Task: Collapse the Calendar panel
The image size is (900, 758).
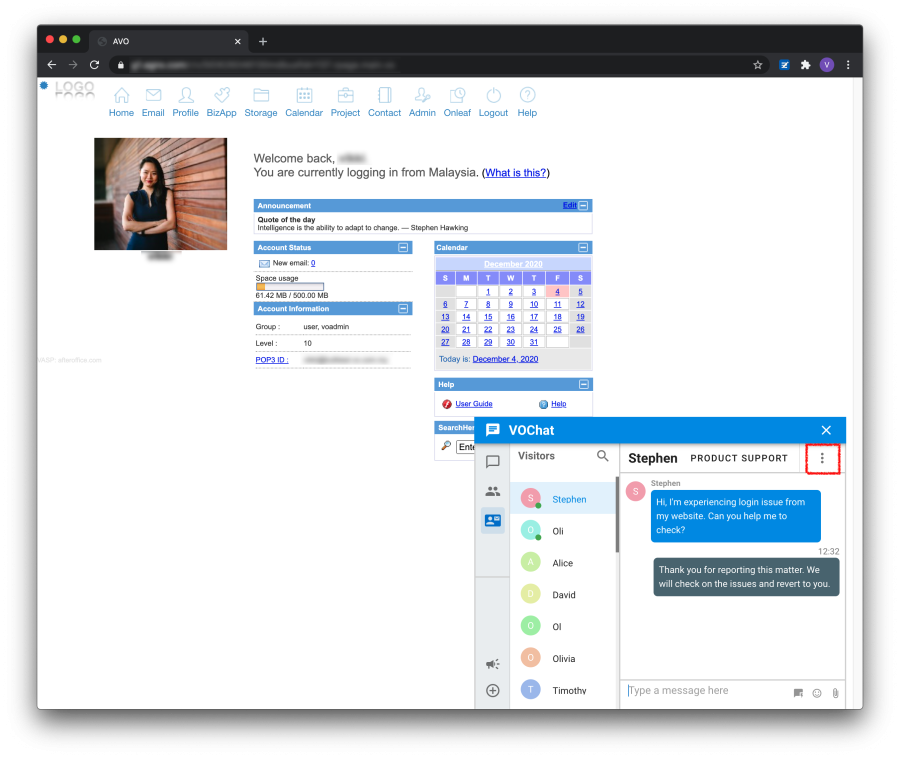Action: coord(584,247)
